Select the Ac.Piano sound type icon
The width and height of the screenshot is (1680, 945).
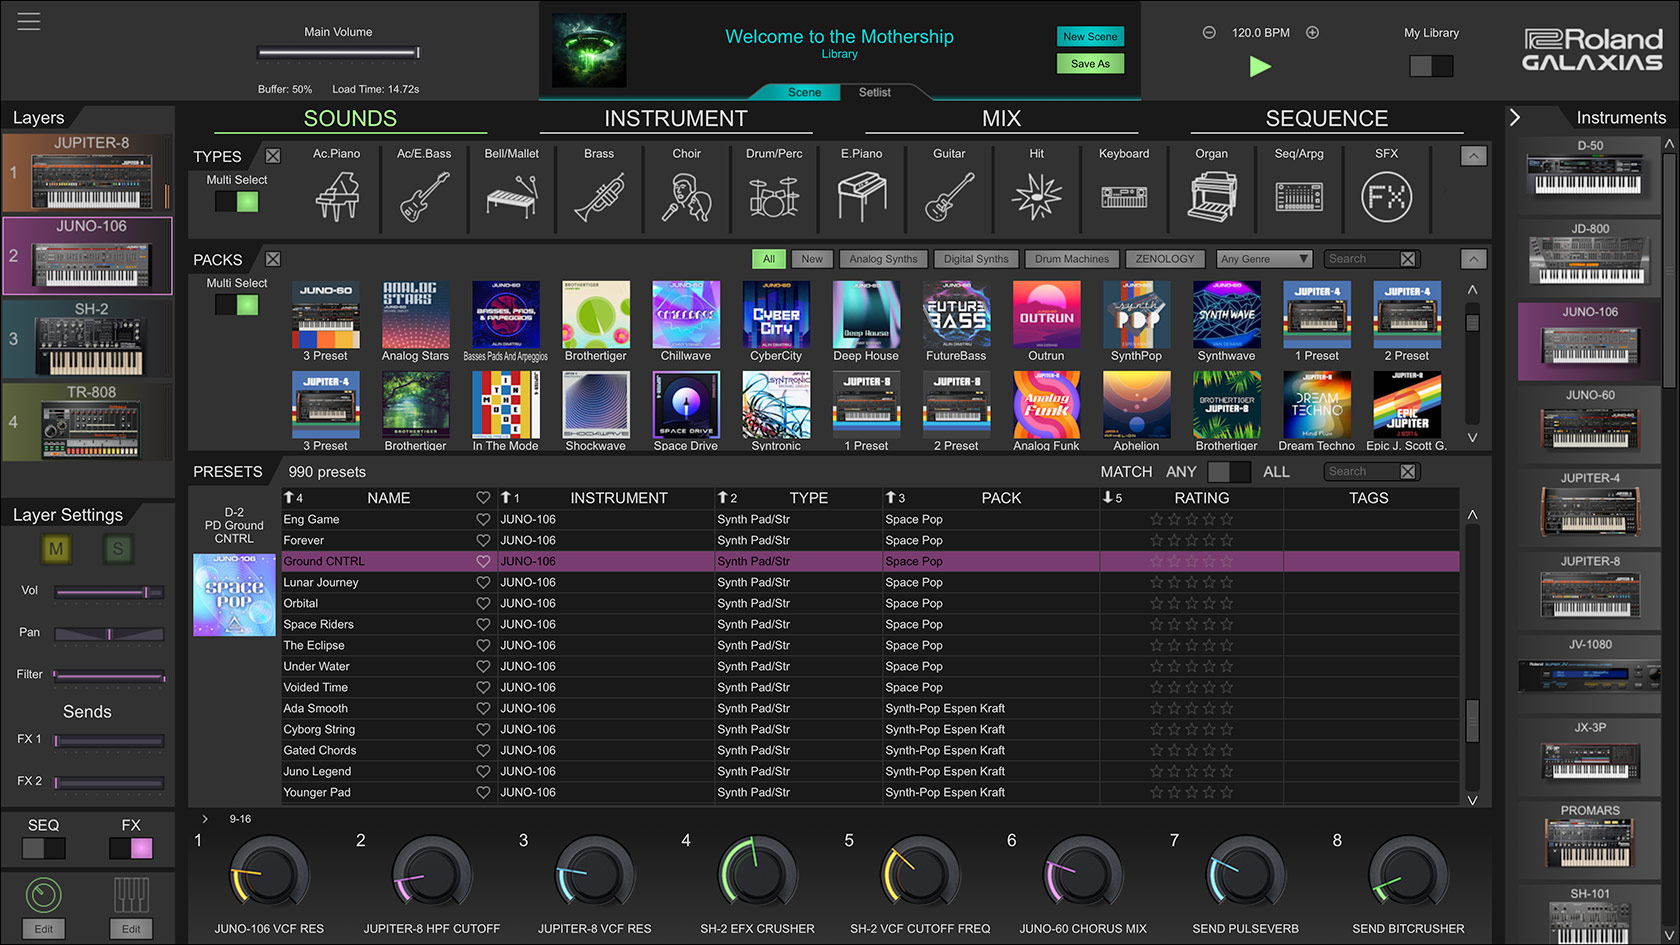[x=337, y=196]
